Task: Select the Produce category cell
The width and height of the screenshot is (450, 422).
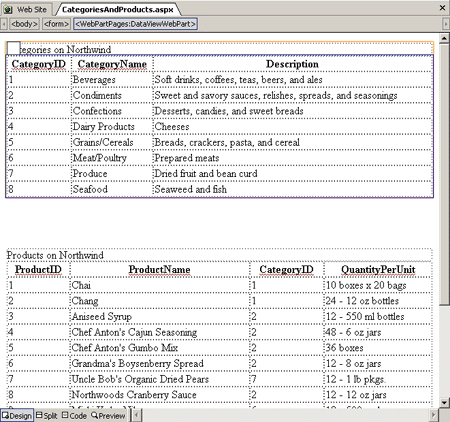Action: pos(112,174)
